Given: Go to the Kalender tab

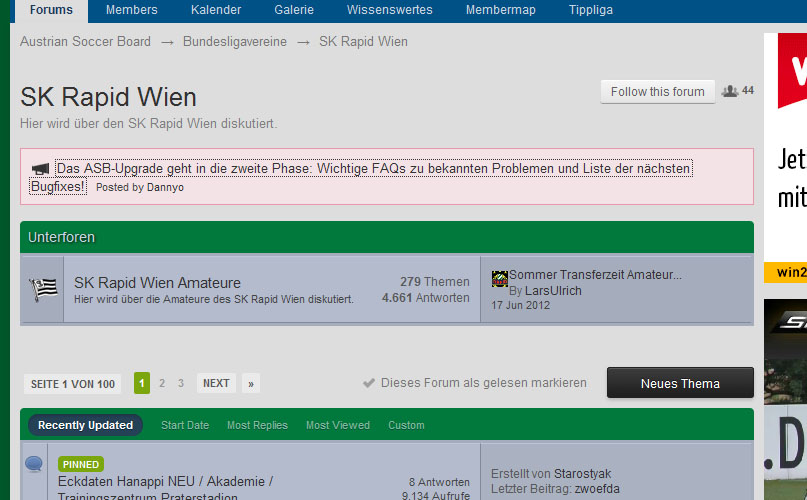Looking at the screenshot, I should click(216, 10).
